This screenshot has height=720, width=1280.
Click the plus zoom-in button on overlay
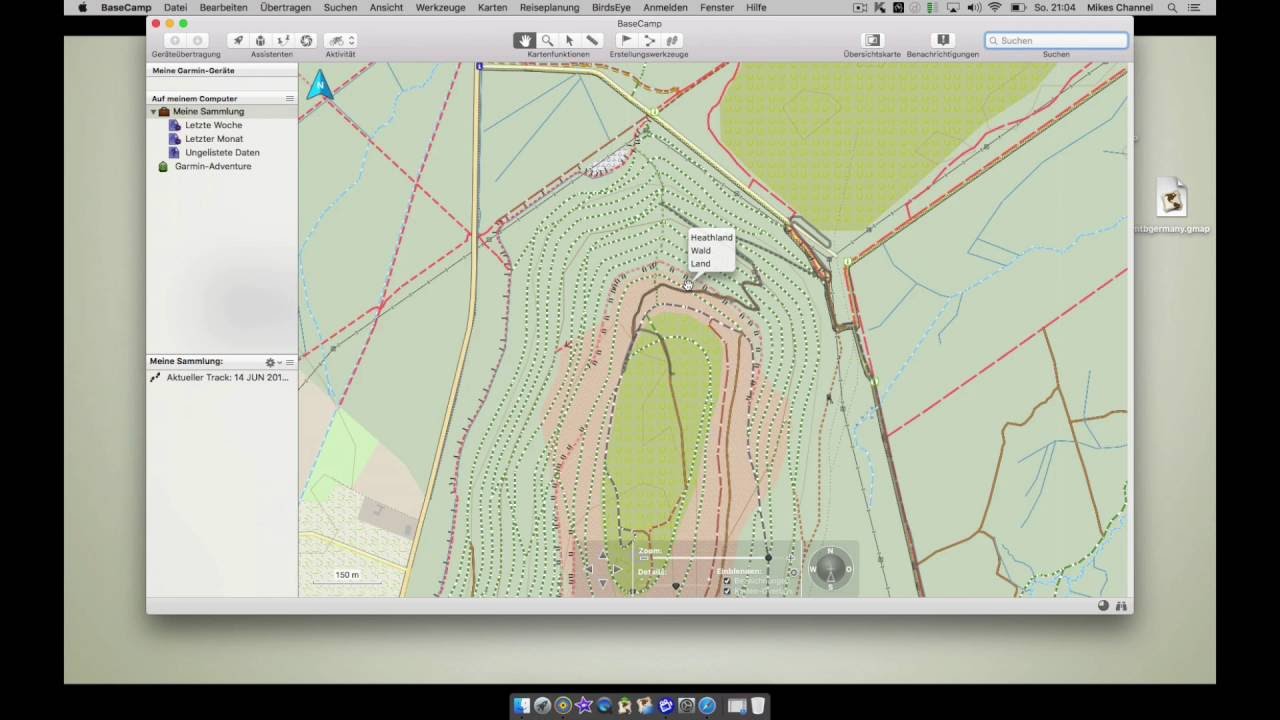792,559
